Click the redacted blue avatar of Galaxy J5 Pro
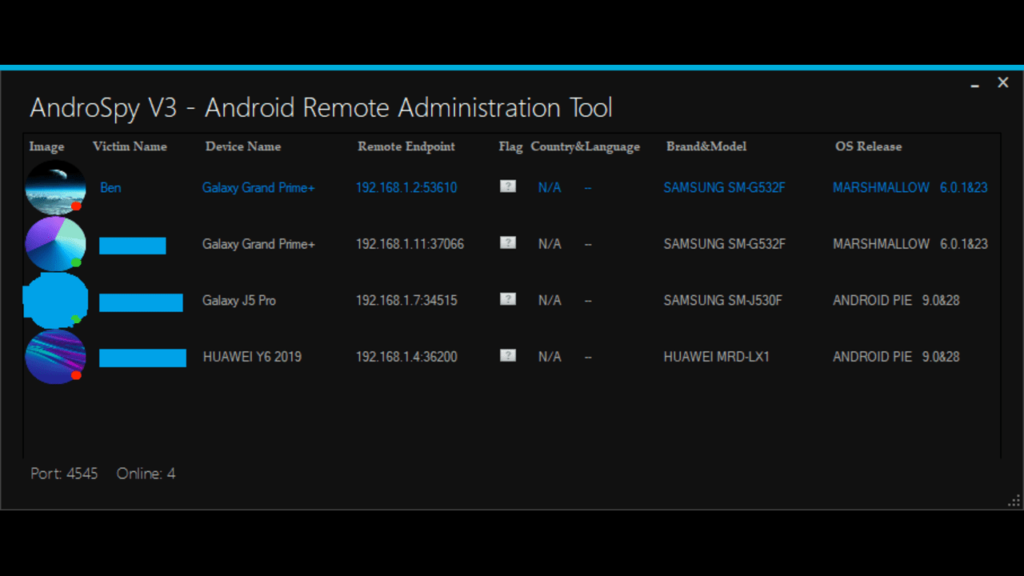Screen dimensions: 1024x576 (x=56, y=300)
